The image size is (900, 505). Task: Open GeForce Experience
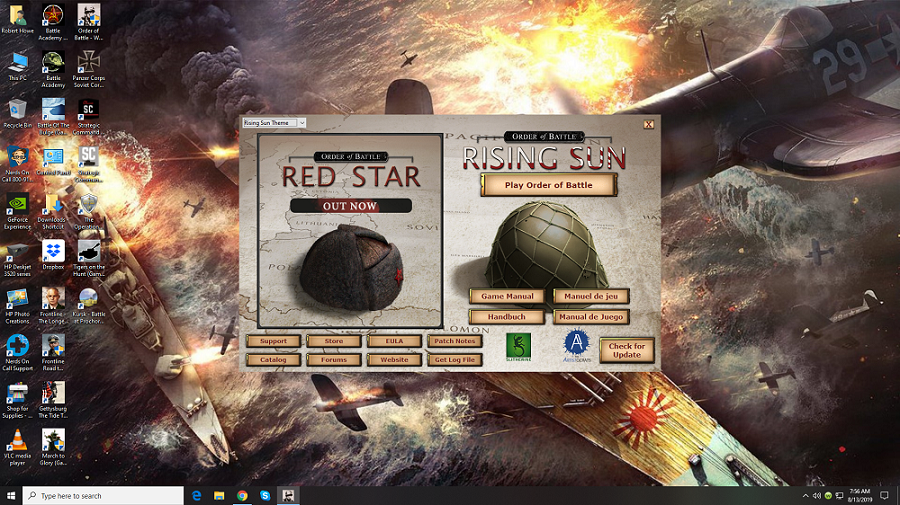pyautogui.click(x=18, y=212)
